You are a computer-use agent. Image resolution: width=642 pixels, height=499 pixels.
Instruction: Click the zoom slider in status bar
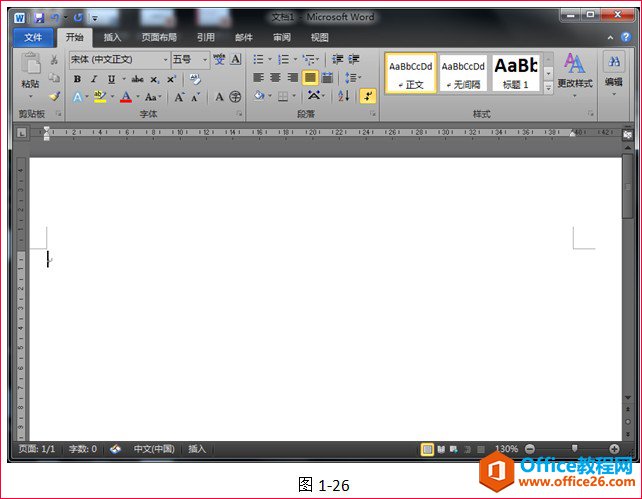tap(573, 450)
